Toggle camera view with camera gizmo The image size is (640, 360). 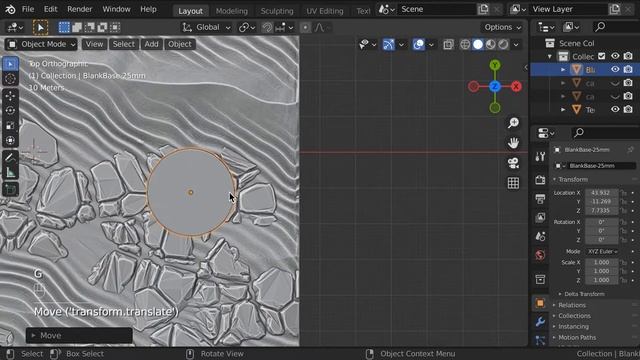513,163
